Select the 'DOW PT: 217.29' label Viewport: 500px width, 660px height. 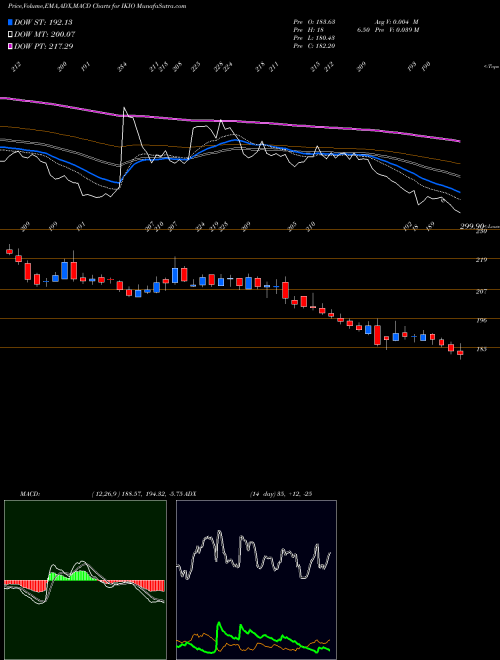click(44, 46)
